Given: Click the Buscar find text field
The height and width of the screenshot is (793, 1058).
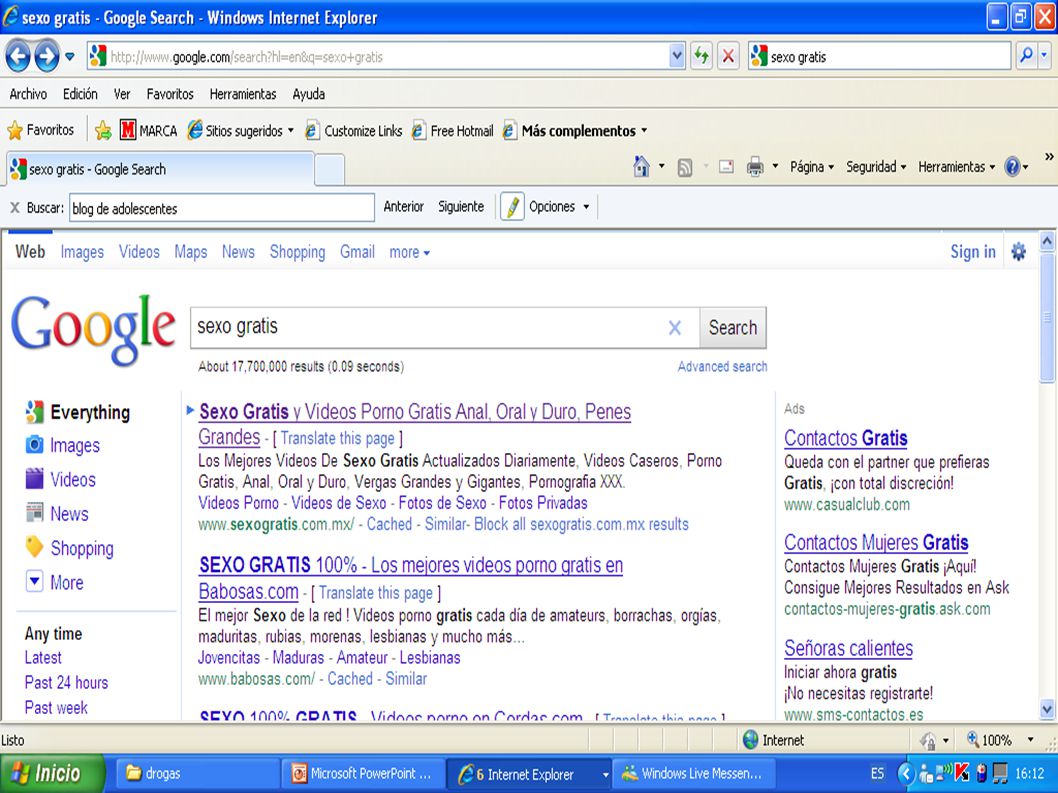Looking at the screenshot, I should pos(221,208).
